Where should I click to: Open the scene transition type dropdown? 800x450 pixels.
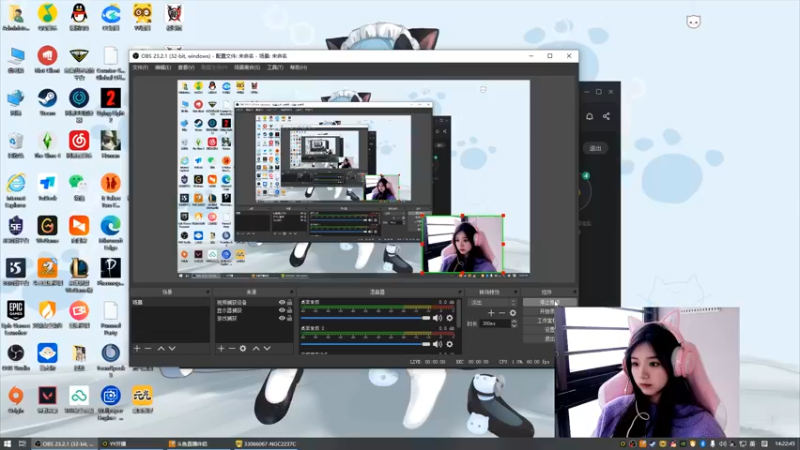[492, 303]
